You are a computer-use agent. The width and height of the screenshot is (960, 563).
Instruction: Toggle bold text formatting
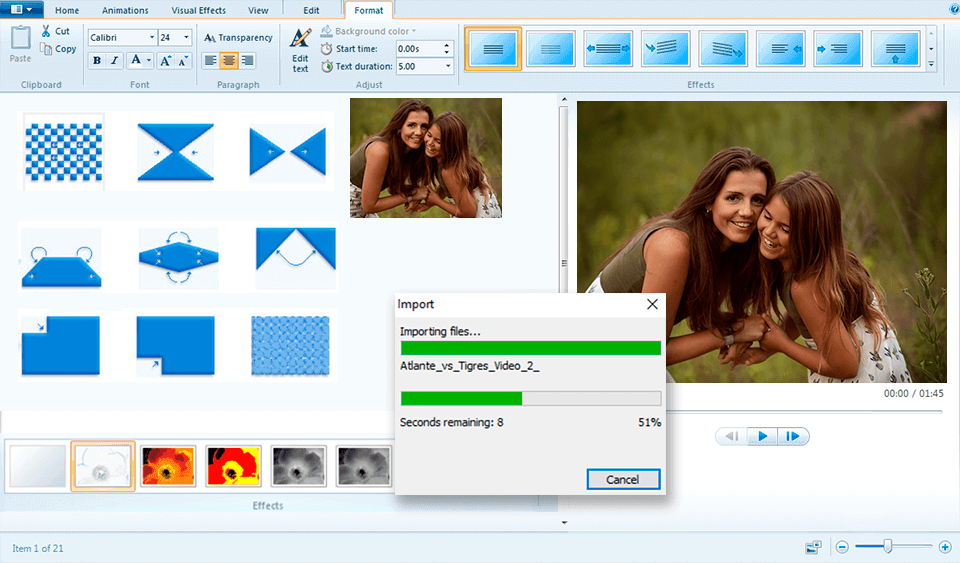pos(97,61)
